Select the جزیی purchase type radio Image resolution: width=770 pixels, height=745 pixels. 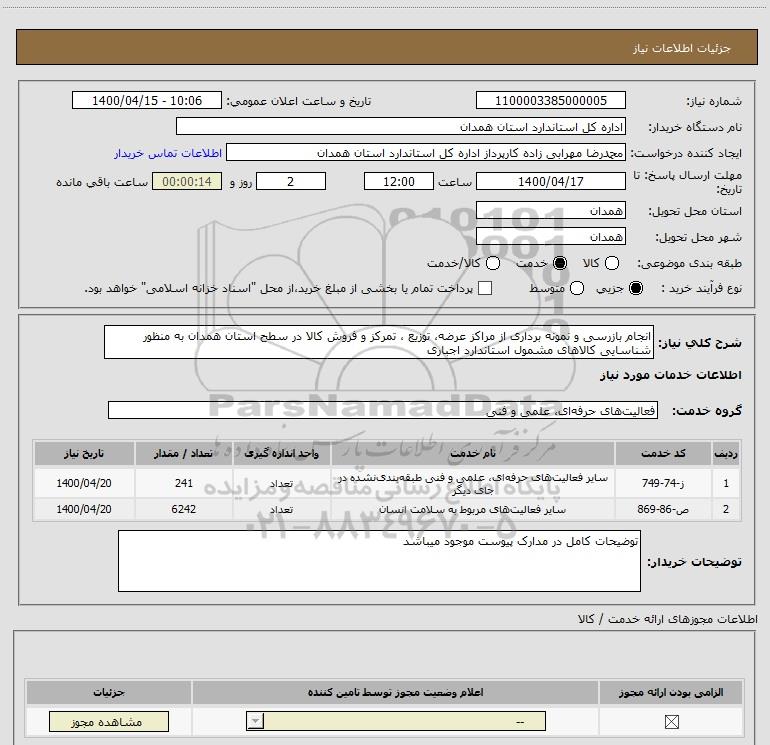(x=635, y=288)
